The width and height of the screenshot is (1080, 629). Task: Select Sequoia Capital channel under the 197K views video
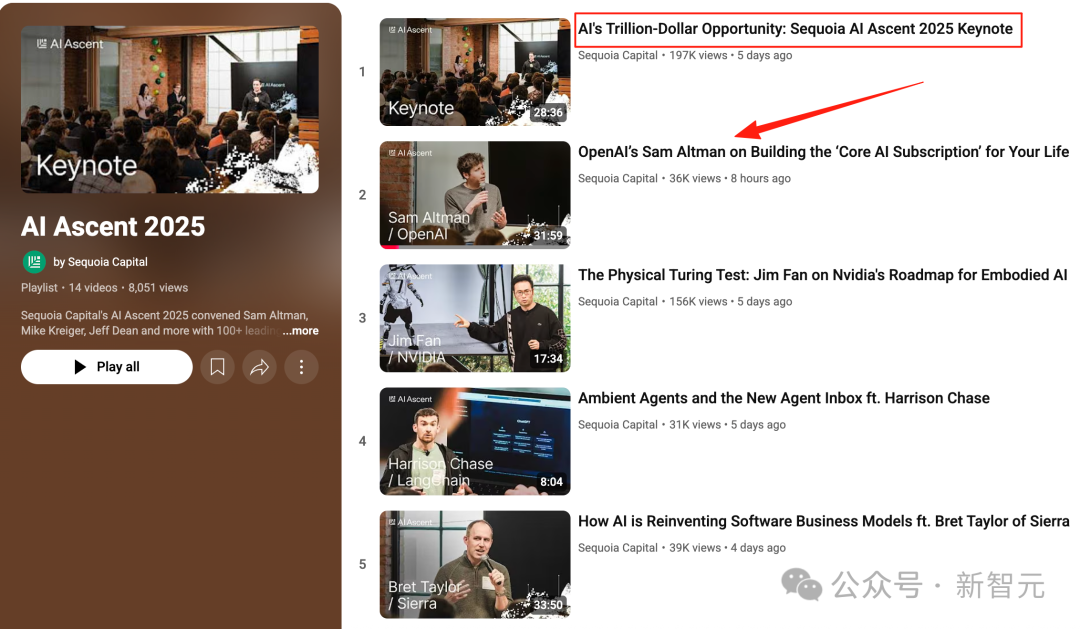pos(618,55)
